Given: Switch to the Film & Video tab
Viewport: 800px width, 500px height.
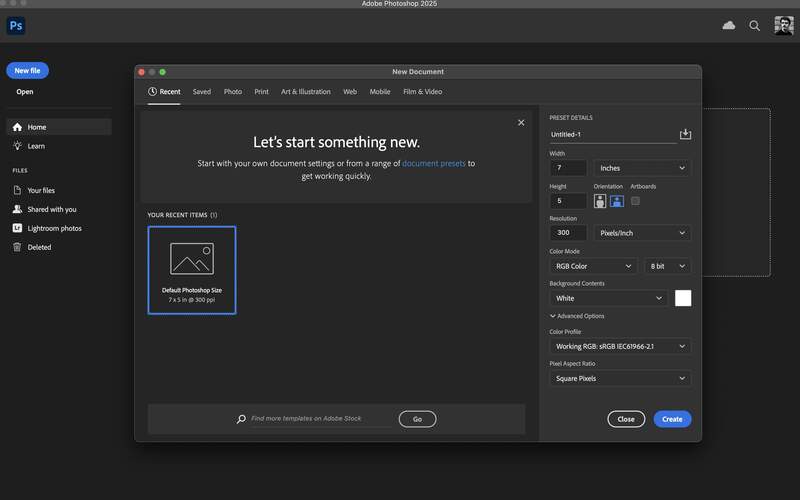Looking at the screenshot, I should [x=422, y=92].
